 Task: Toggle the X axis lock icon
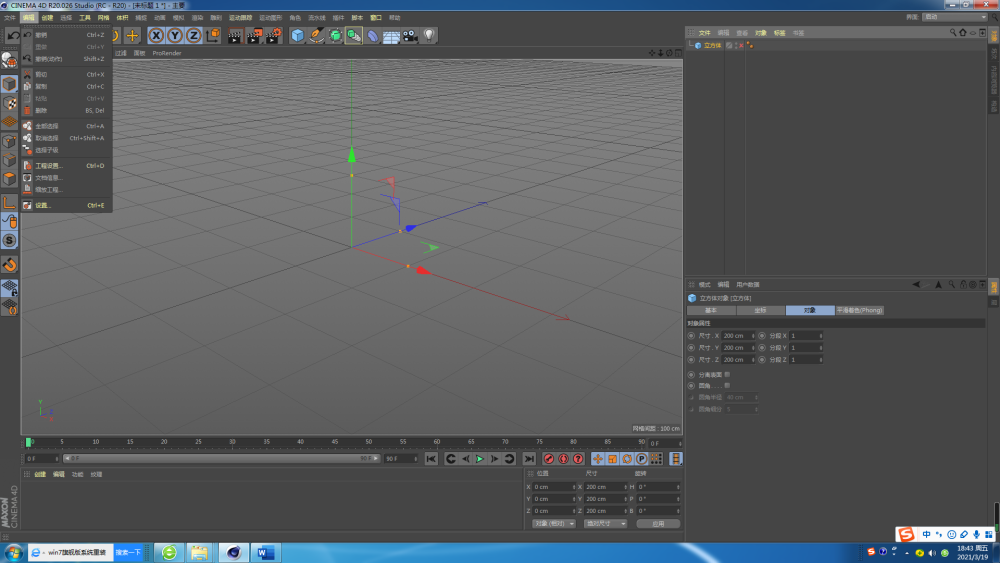[156, 36]
